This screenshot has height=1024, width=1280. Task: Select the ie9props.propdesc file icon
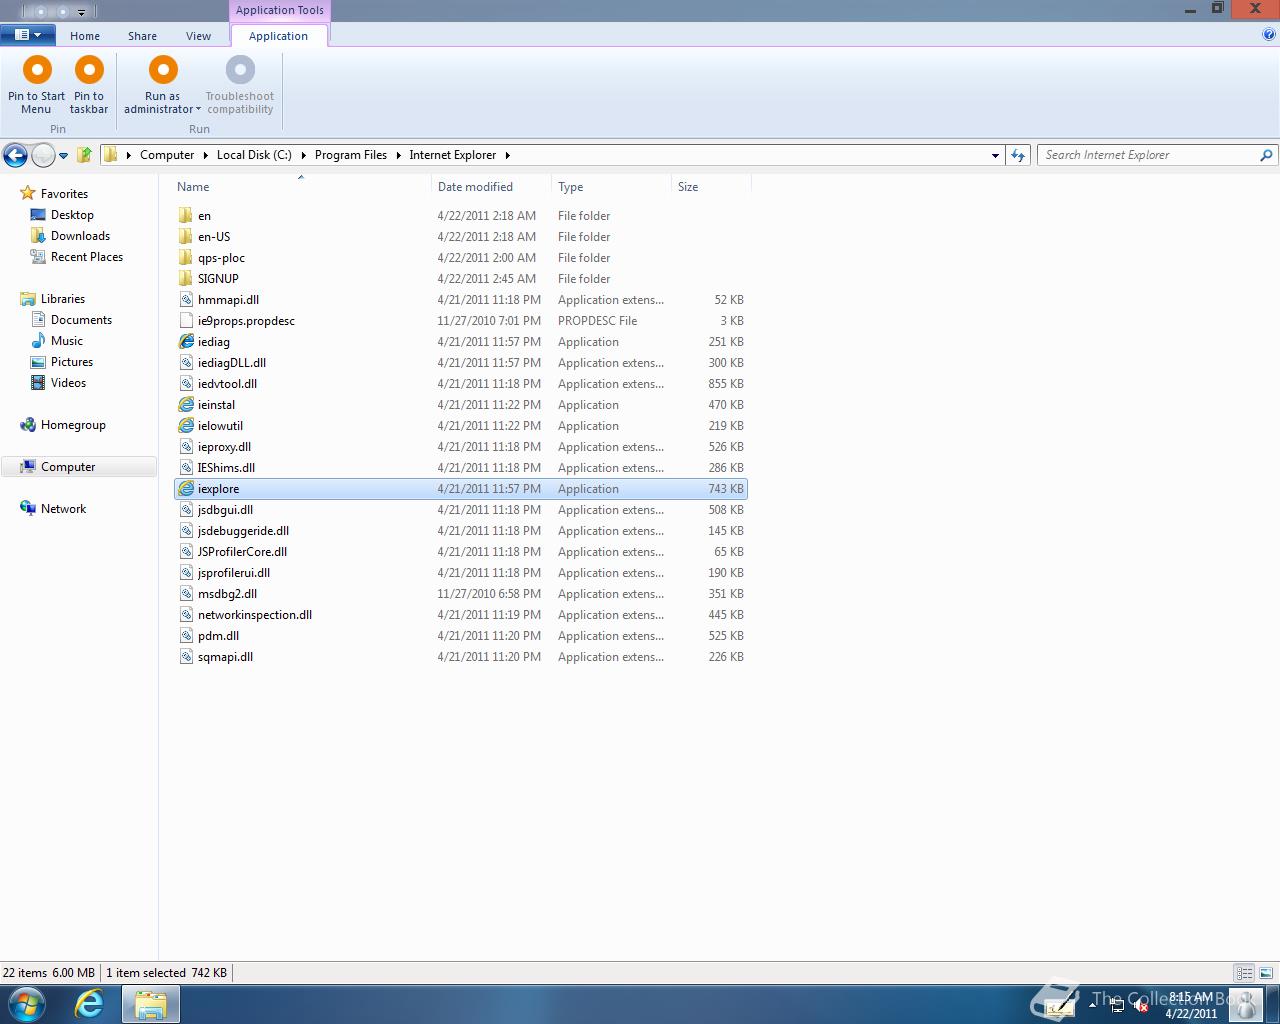tap(186, 321)
